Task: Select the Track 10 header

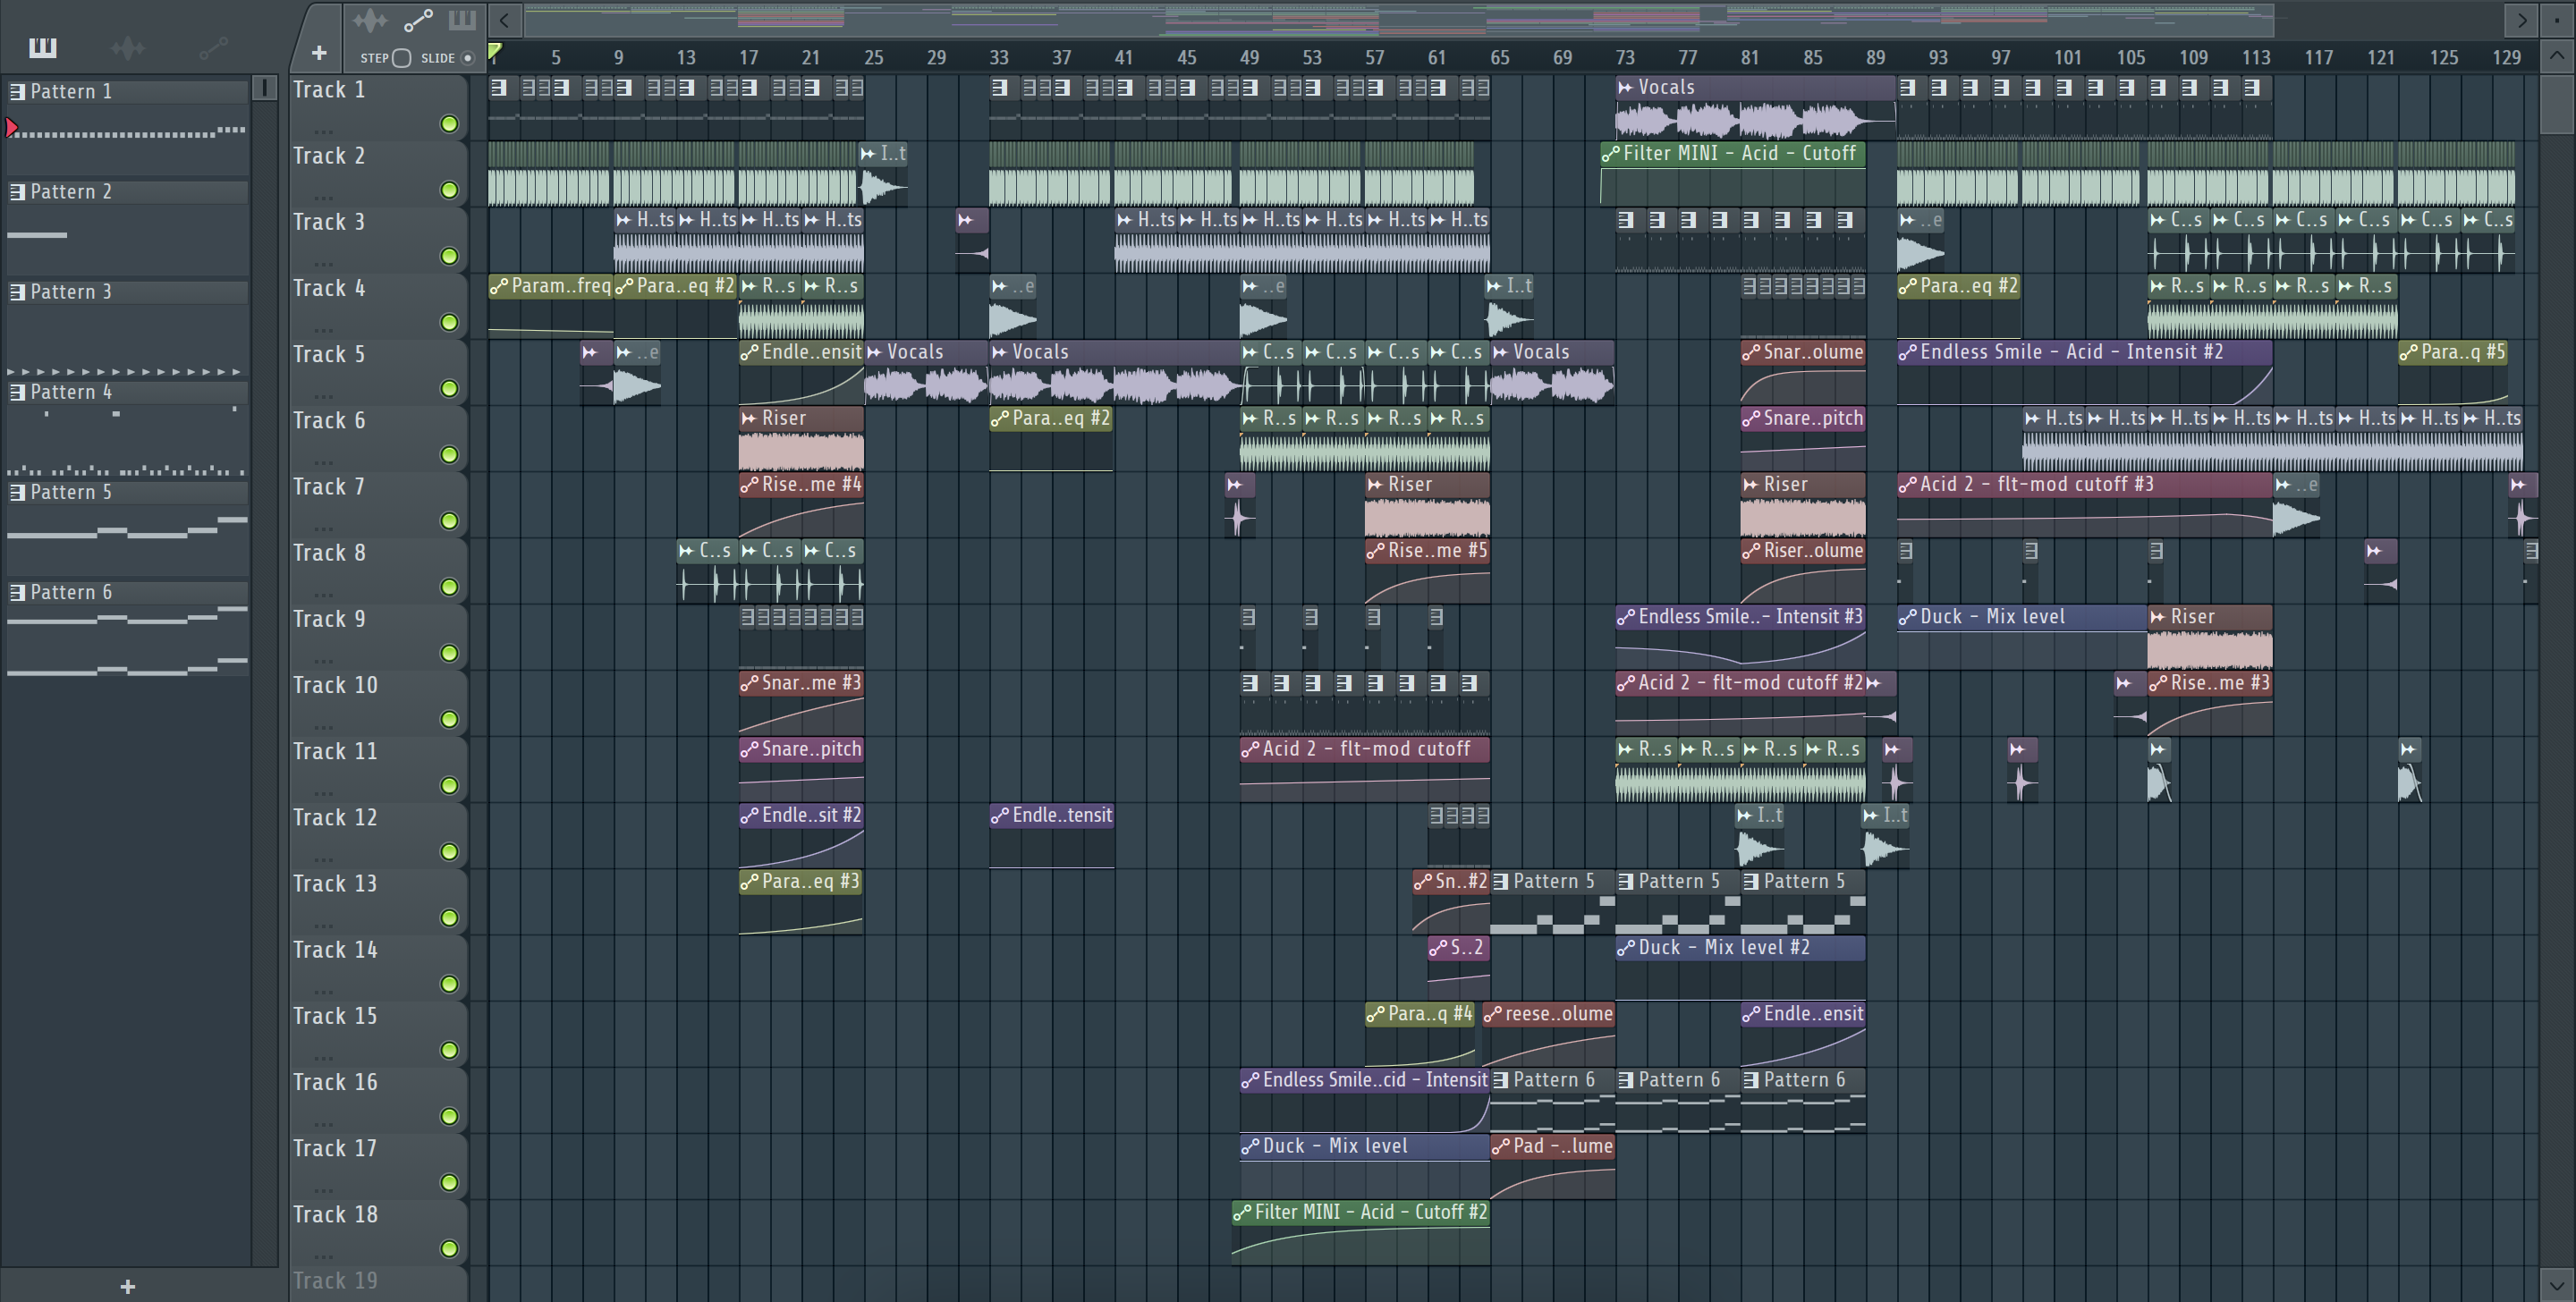Action: [378, 703]
